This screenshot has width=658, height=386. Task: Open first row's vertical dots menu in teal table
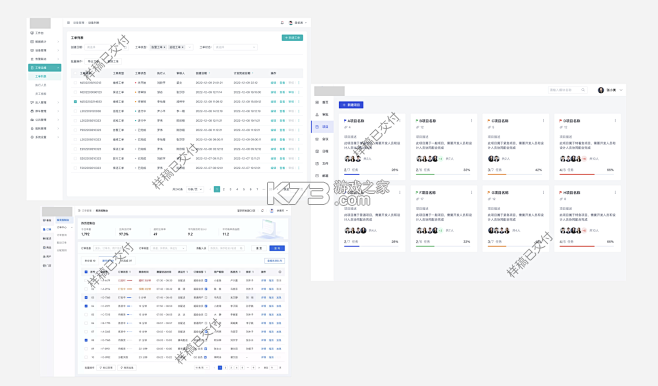tap(299, 83)
